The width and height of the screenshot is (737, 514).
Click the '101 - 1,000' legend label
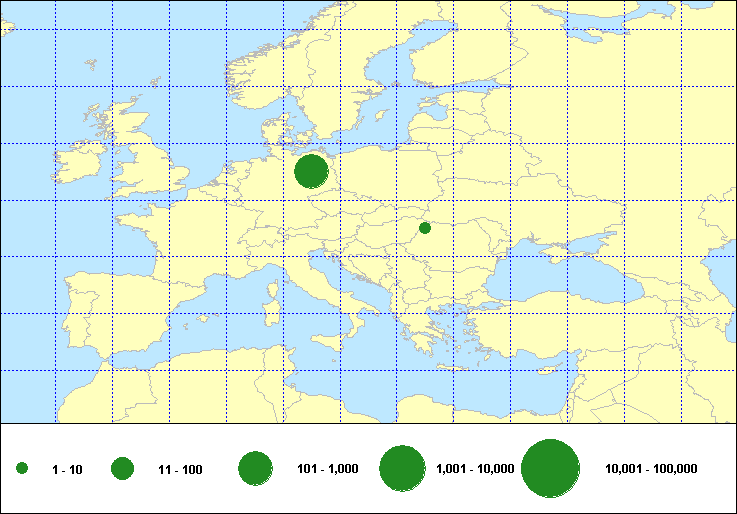click(328, 469)
